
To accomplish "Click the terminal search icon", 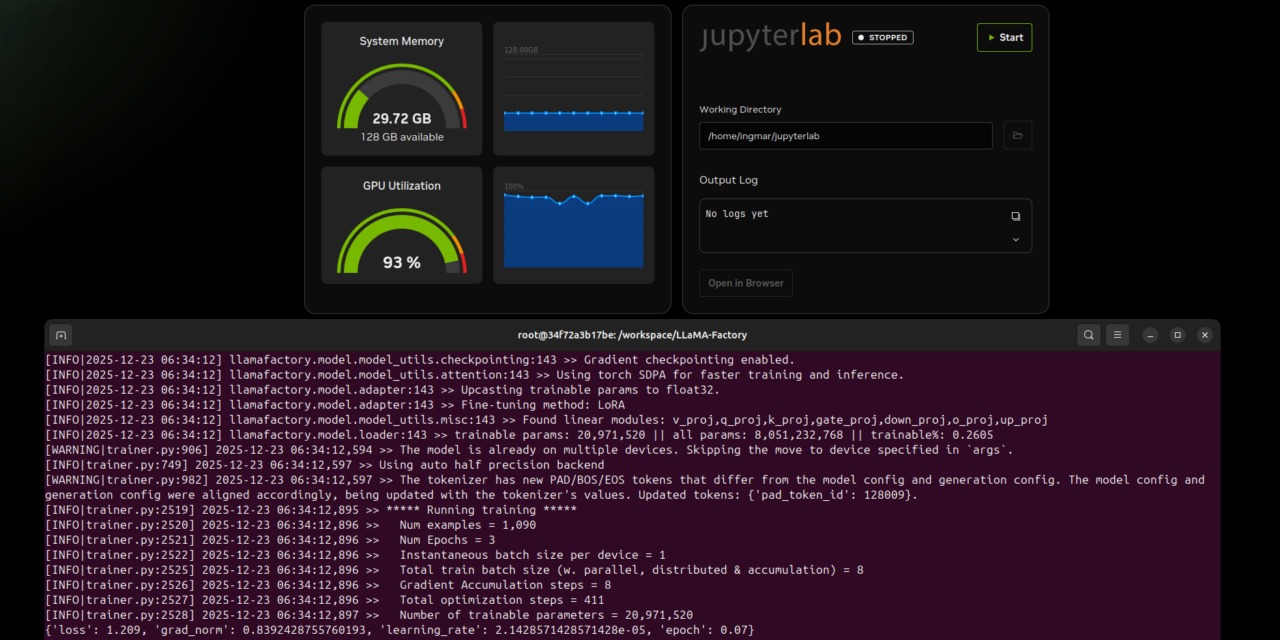I will [1088, 335].
